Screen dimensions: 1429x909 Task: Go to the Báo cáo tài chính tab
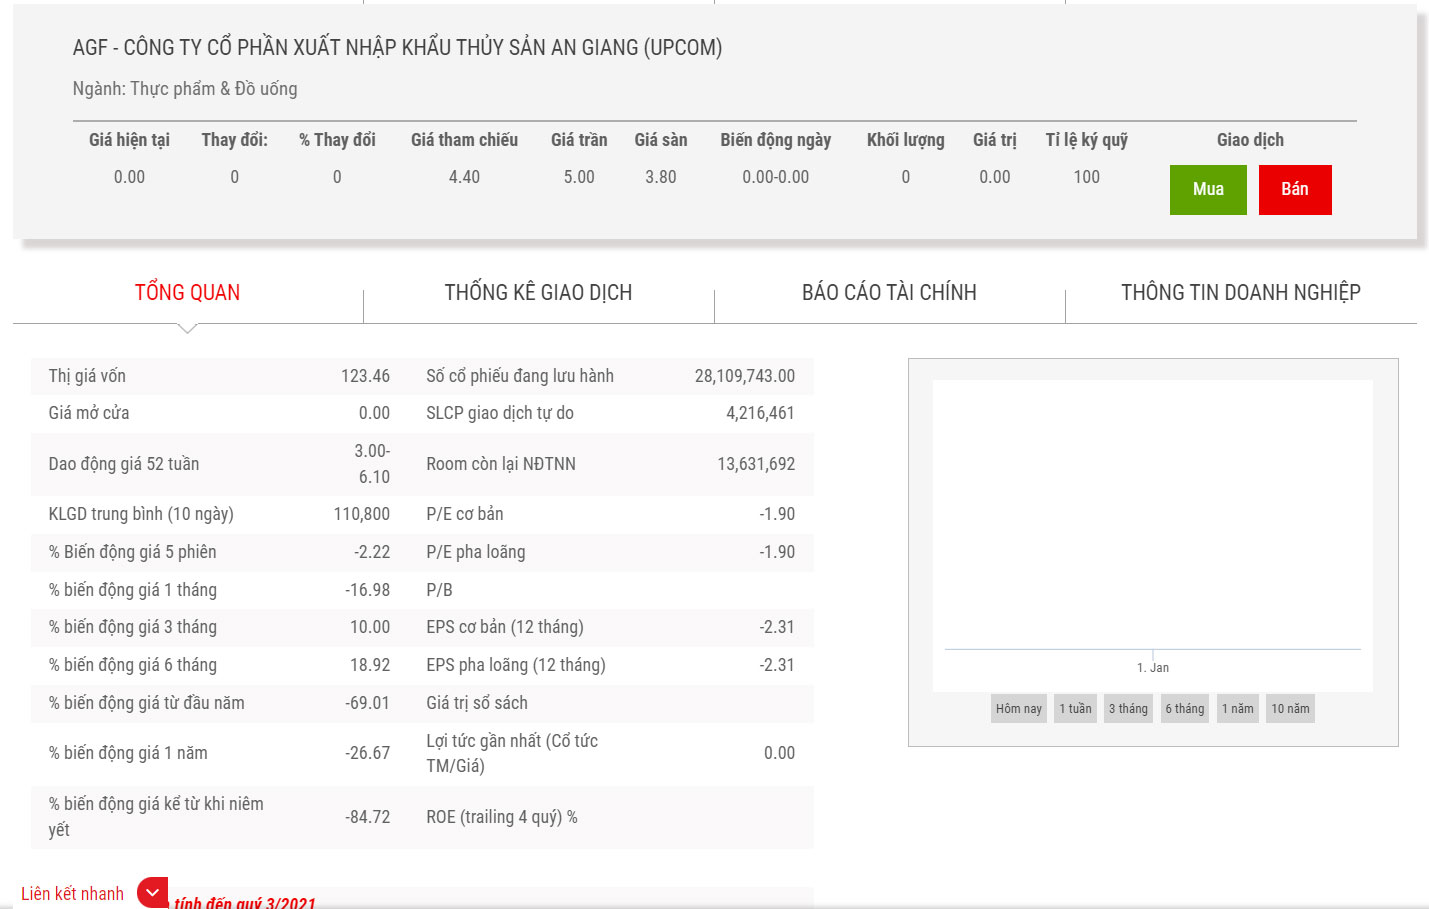point(889,293)
